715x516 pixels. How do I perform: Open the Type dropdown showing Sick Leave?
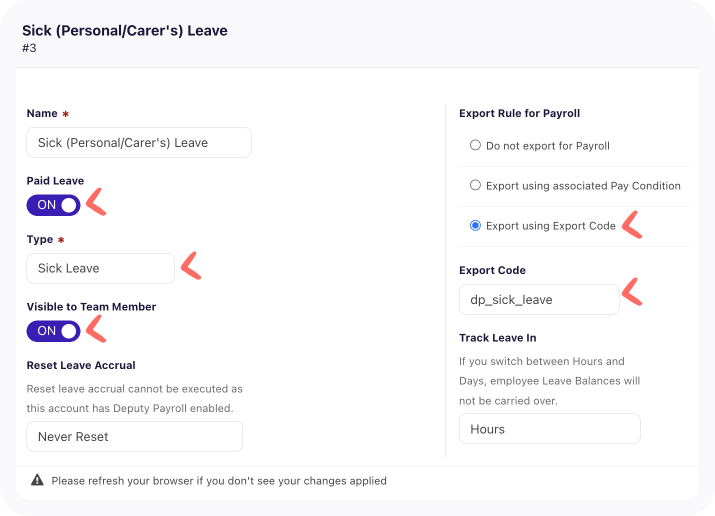[100, 268]
